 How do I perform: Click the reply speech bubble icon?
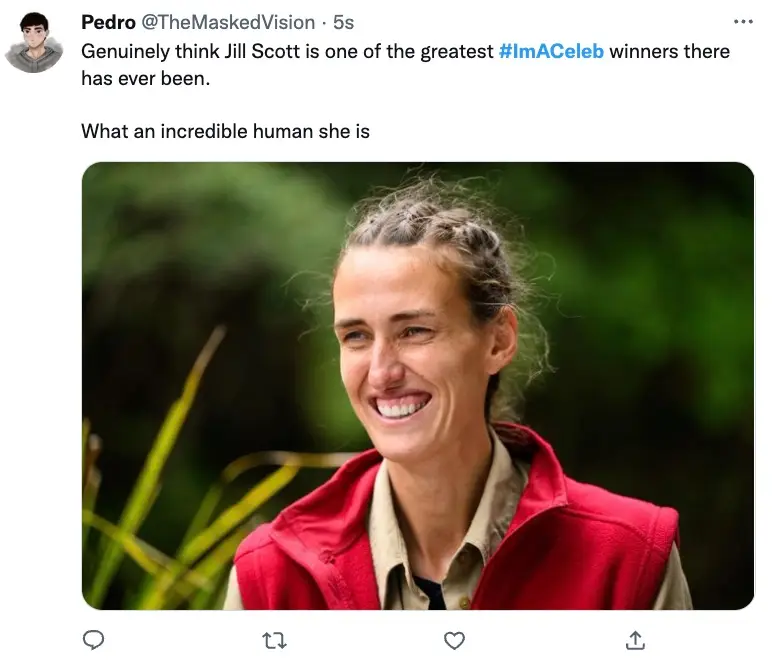(x=94, y=639)
